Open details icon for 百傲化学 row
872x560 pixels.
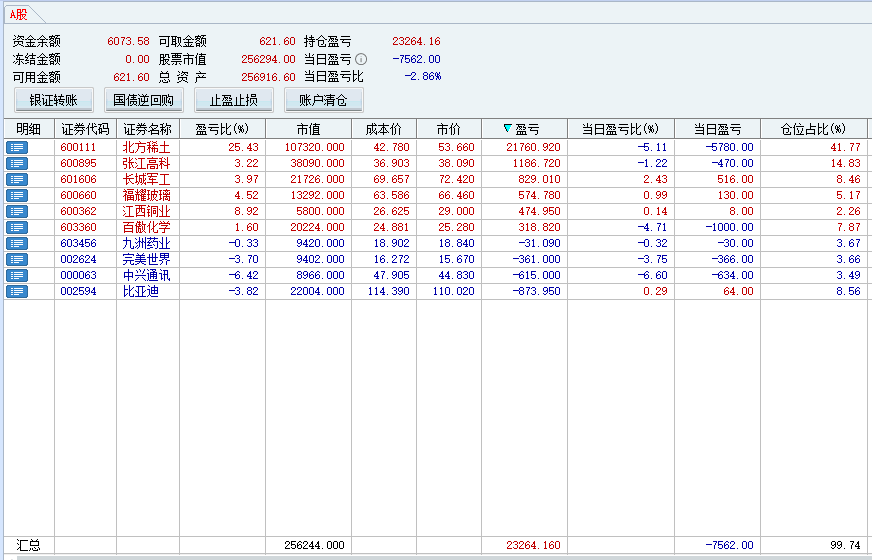coord(17,227)
